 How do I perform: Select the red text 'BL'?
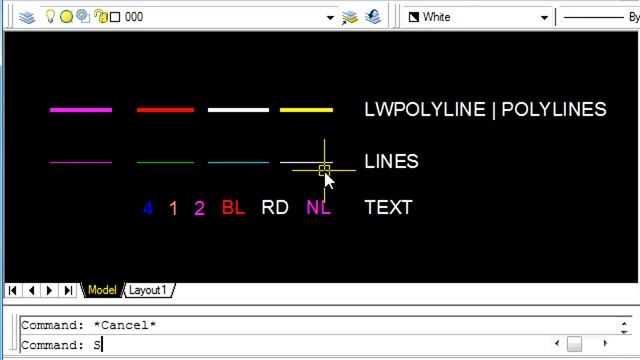tap(233, 207)
